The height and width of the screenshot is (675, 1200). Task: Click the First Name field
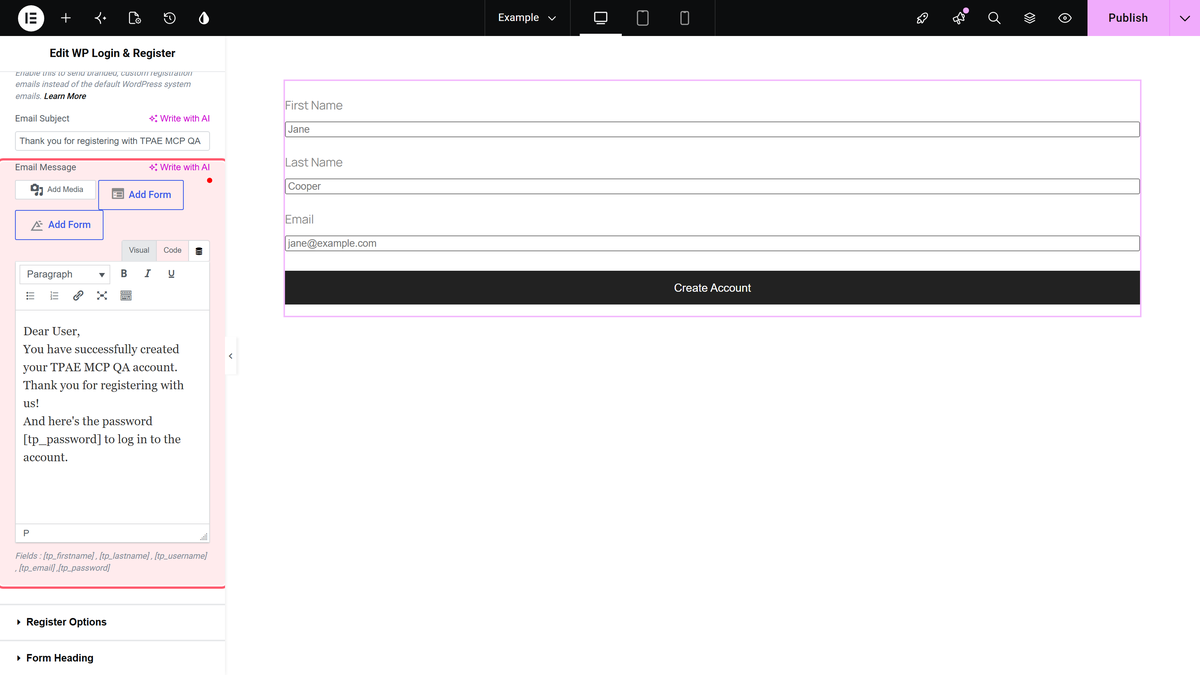[712, 129]
